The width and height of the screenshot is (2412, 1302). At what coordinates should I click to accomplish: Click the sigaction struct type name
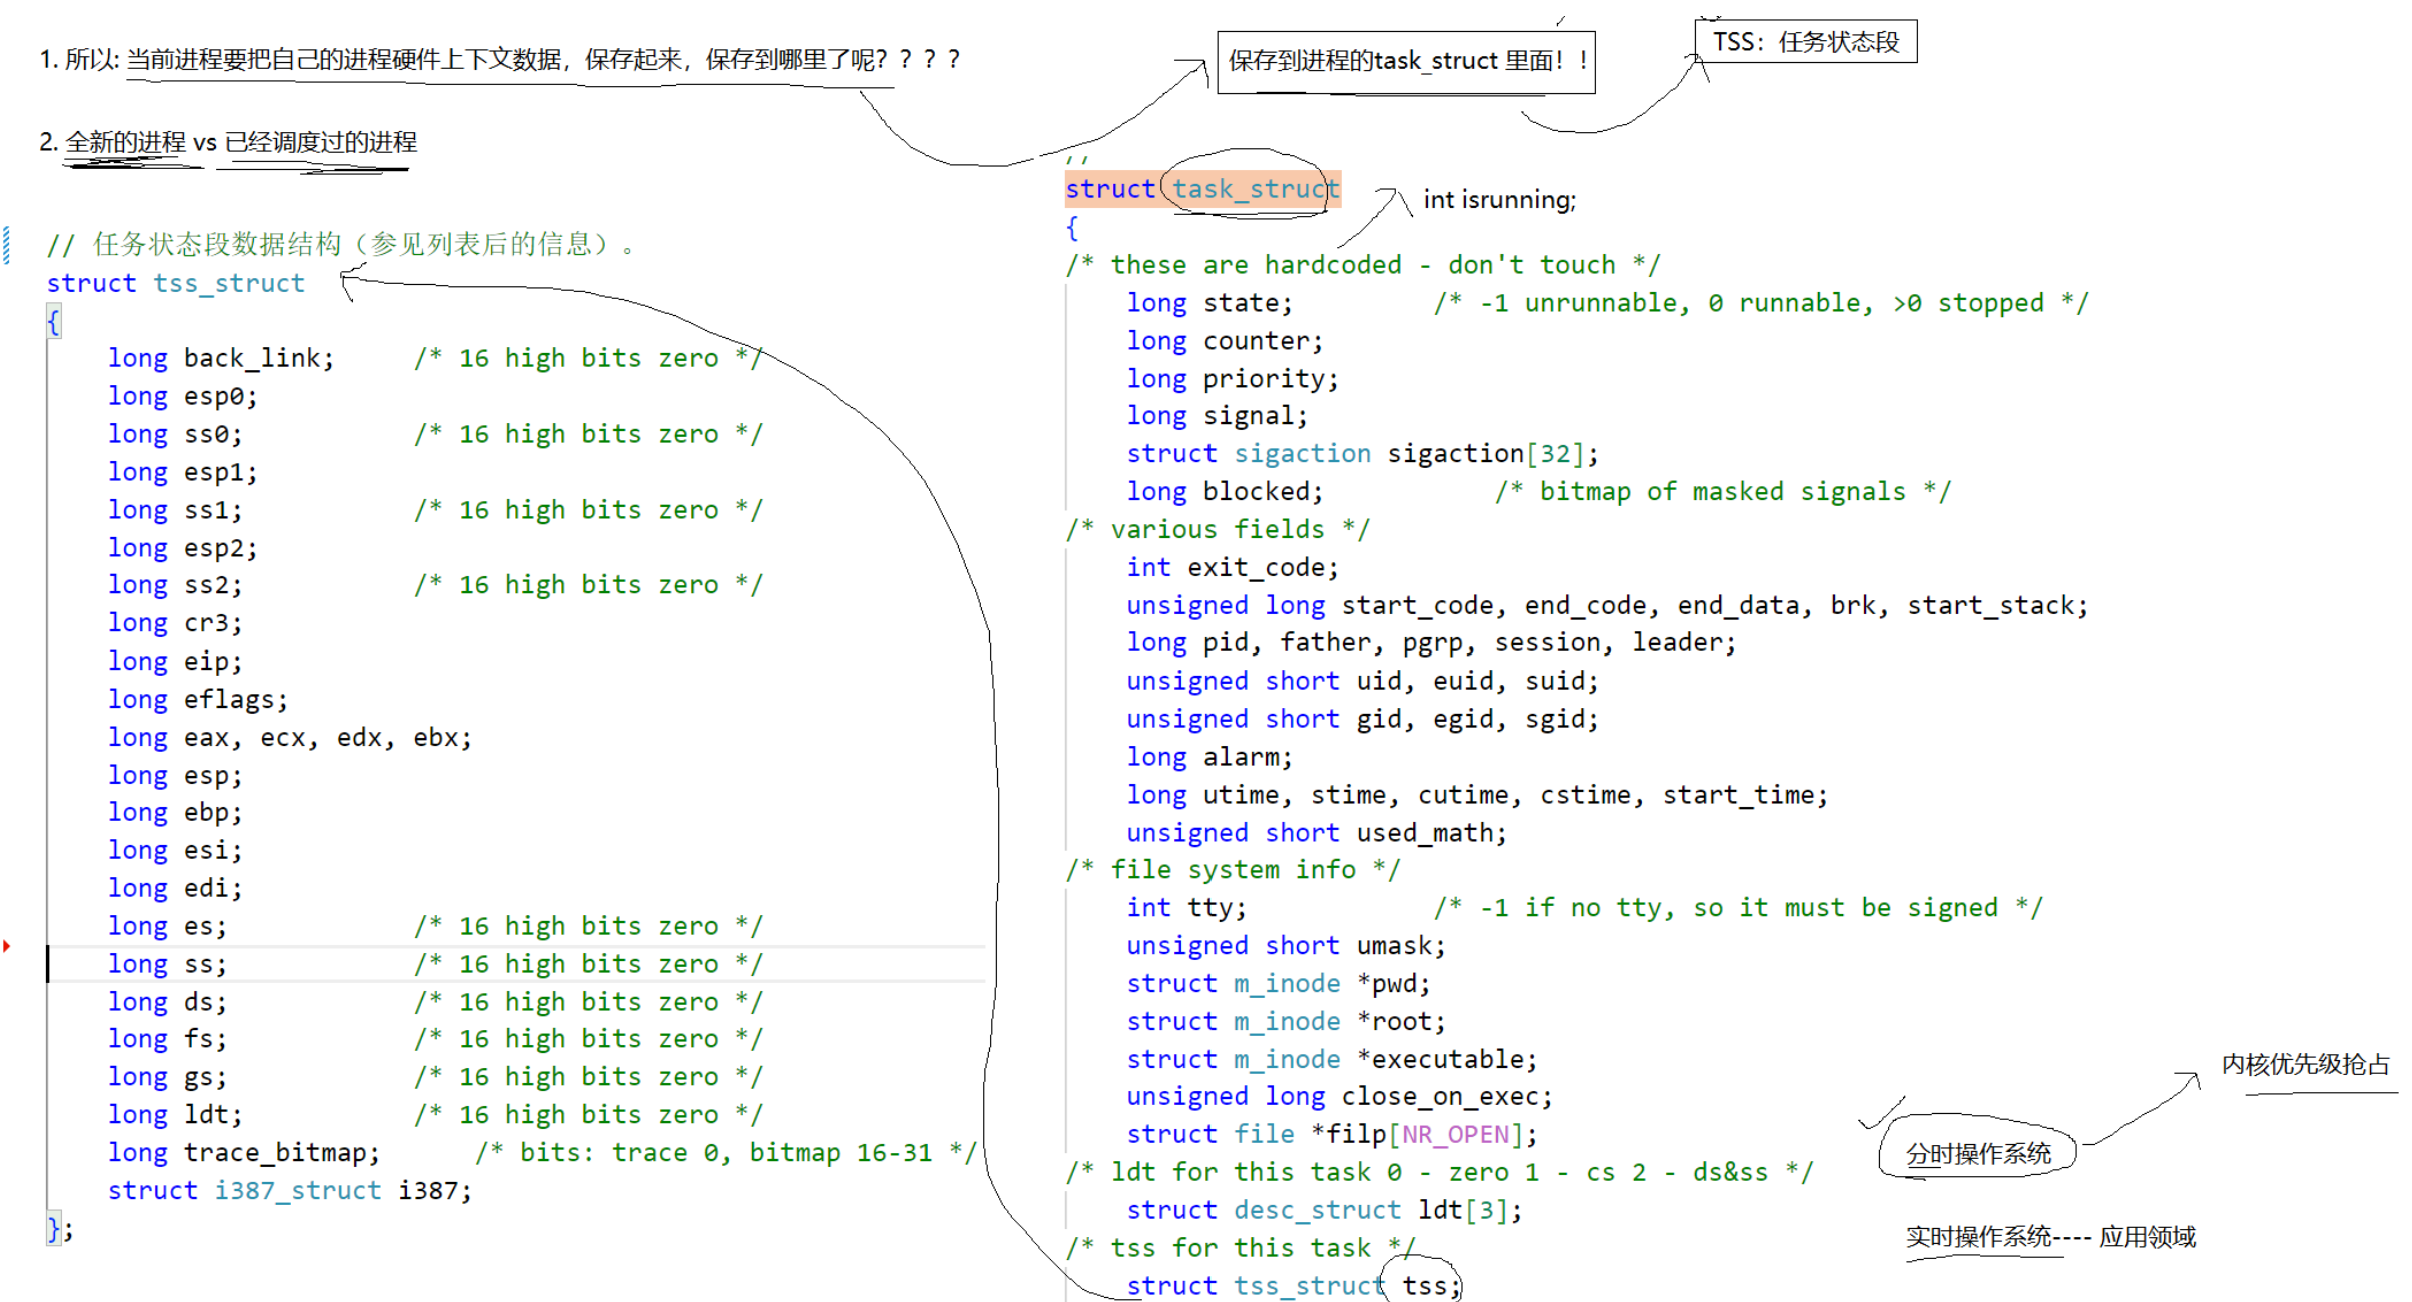coord(1302,454)
